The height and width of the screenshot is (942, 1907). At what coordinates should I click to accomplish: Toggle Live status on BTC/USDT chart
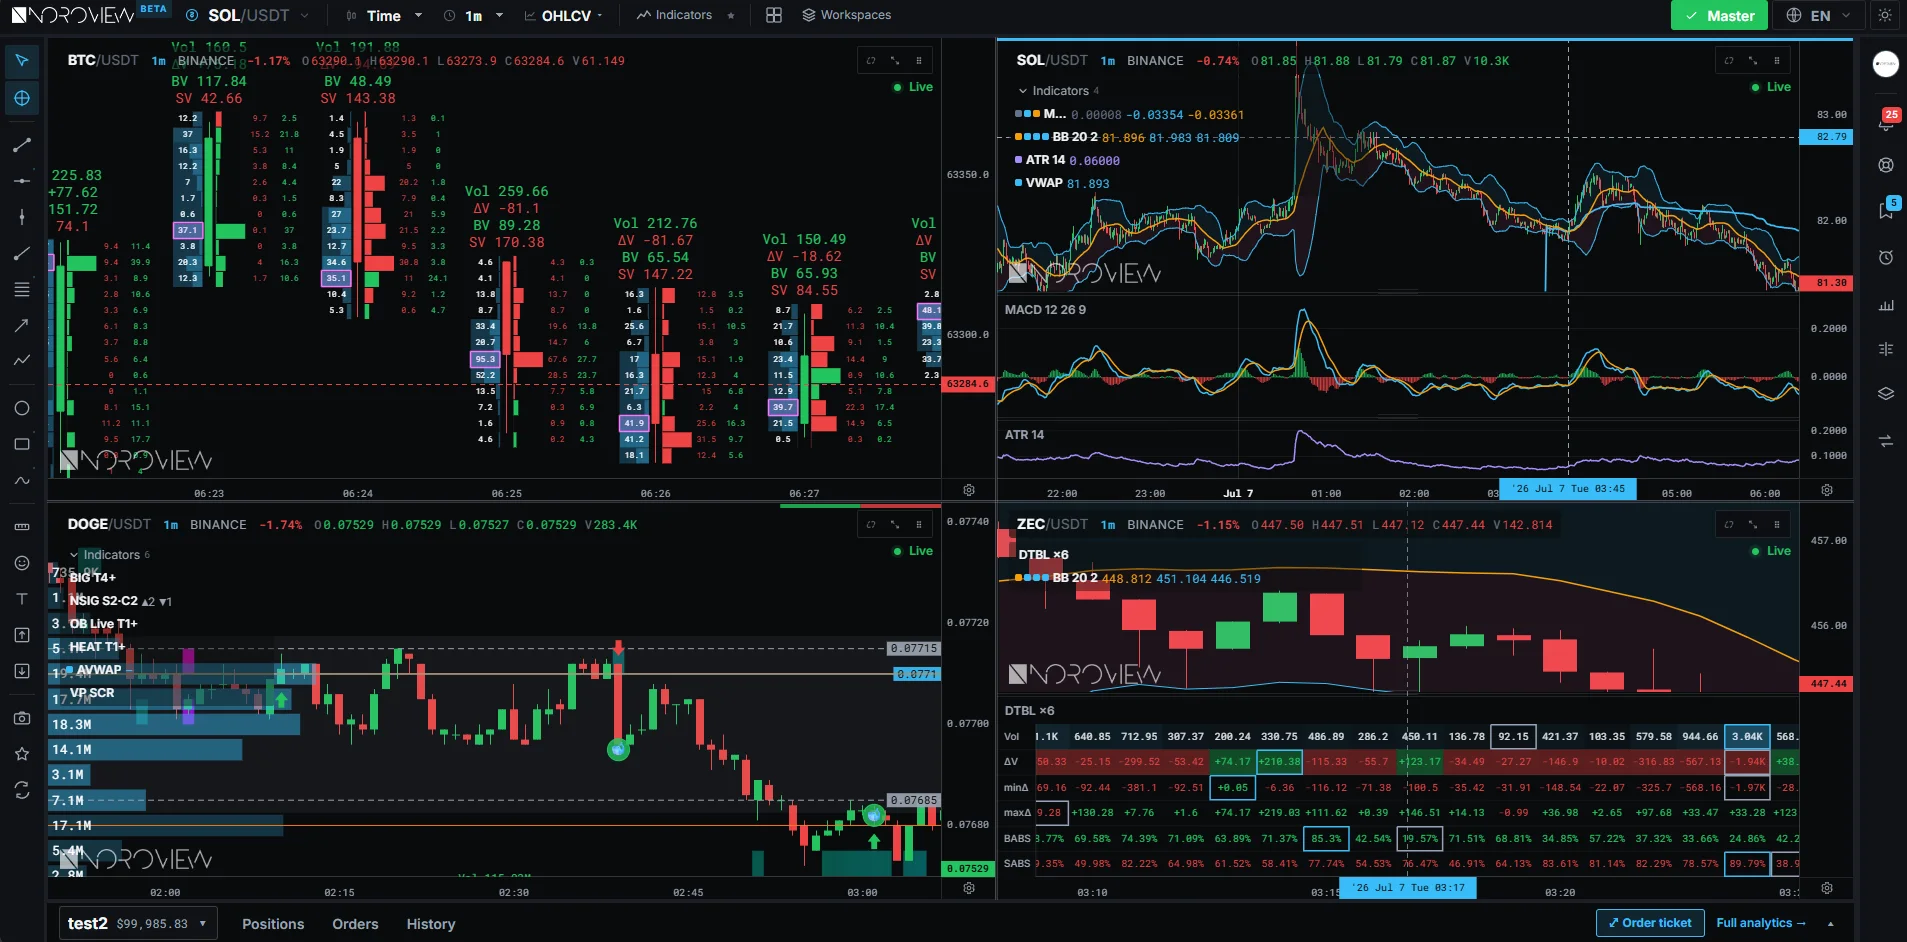913,87
